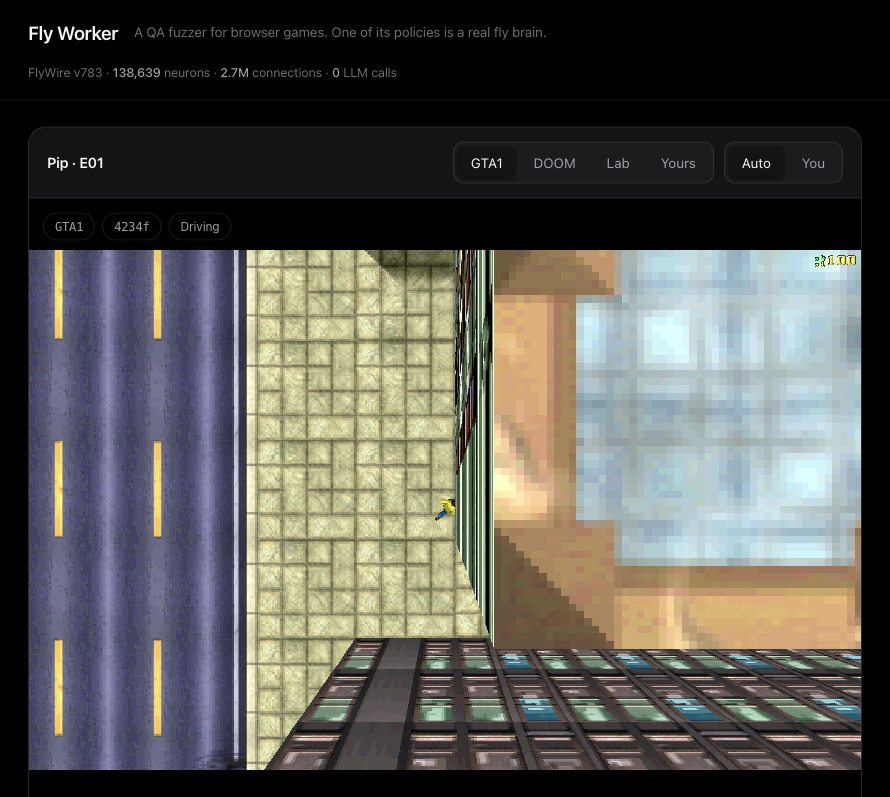Viewport: 890px width, 797px height.
Task: Select the DOOM game tab
Action: [554, 163]
